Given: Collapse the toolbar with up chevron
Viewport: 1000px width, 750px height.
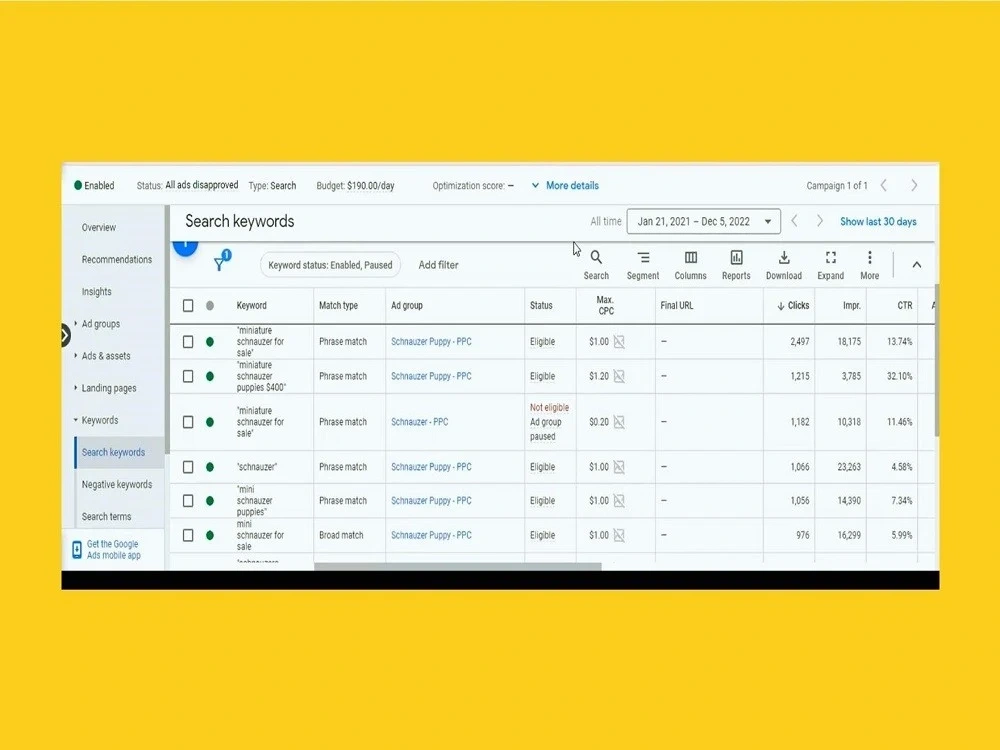Looking at the screenshot, I should (x=916, y=265).
